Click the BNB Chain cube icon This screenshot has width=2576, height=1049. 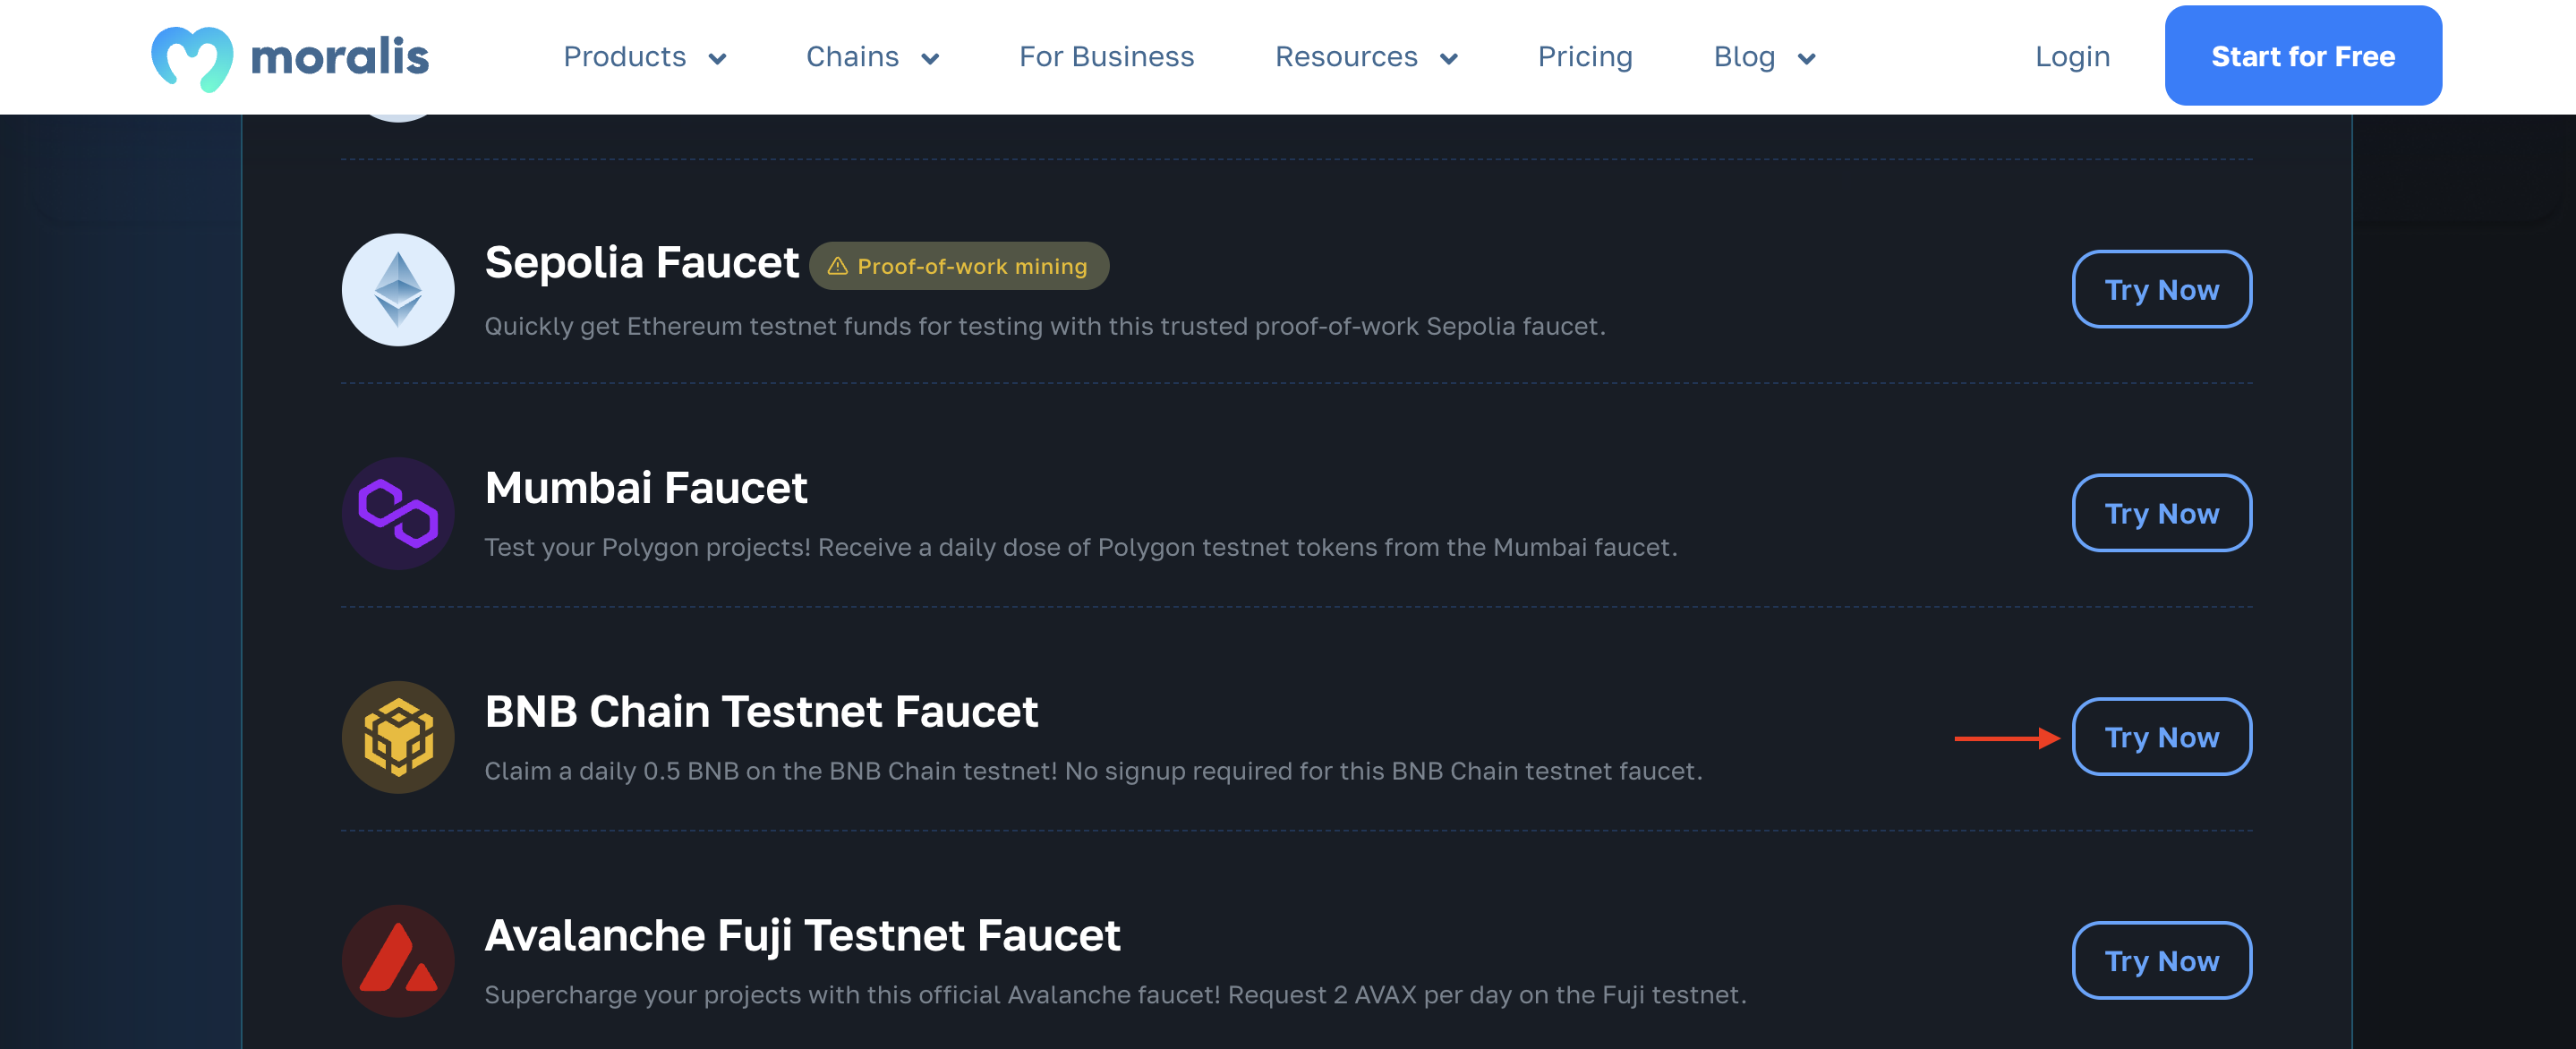pos(398,738)
